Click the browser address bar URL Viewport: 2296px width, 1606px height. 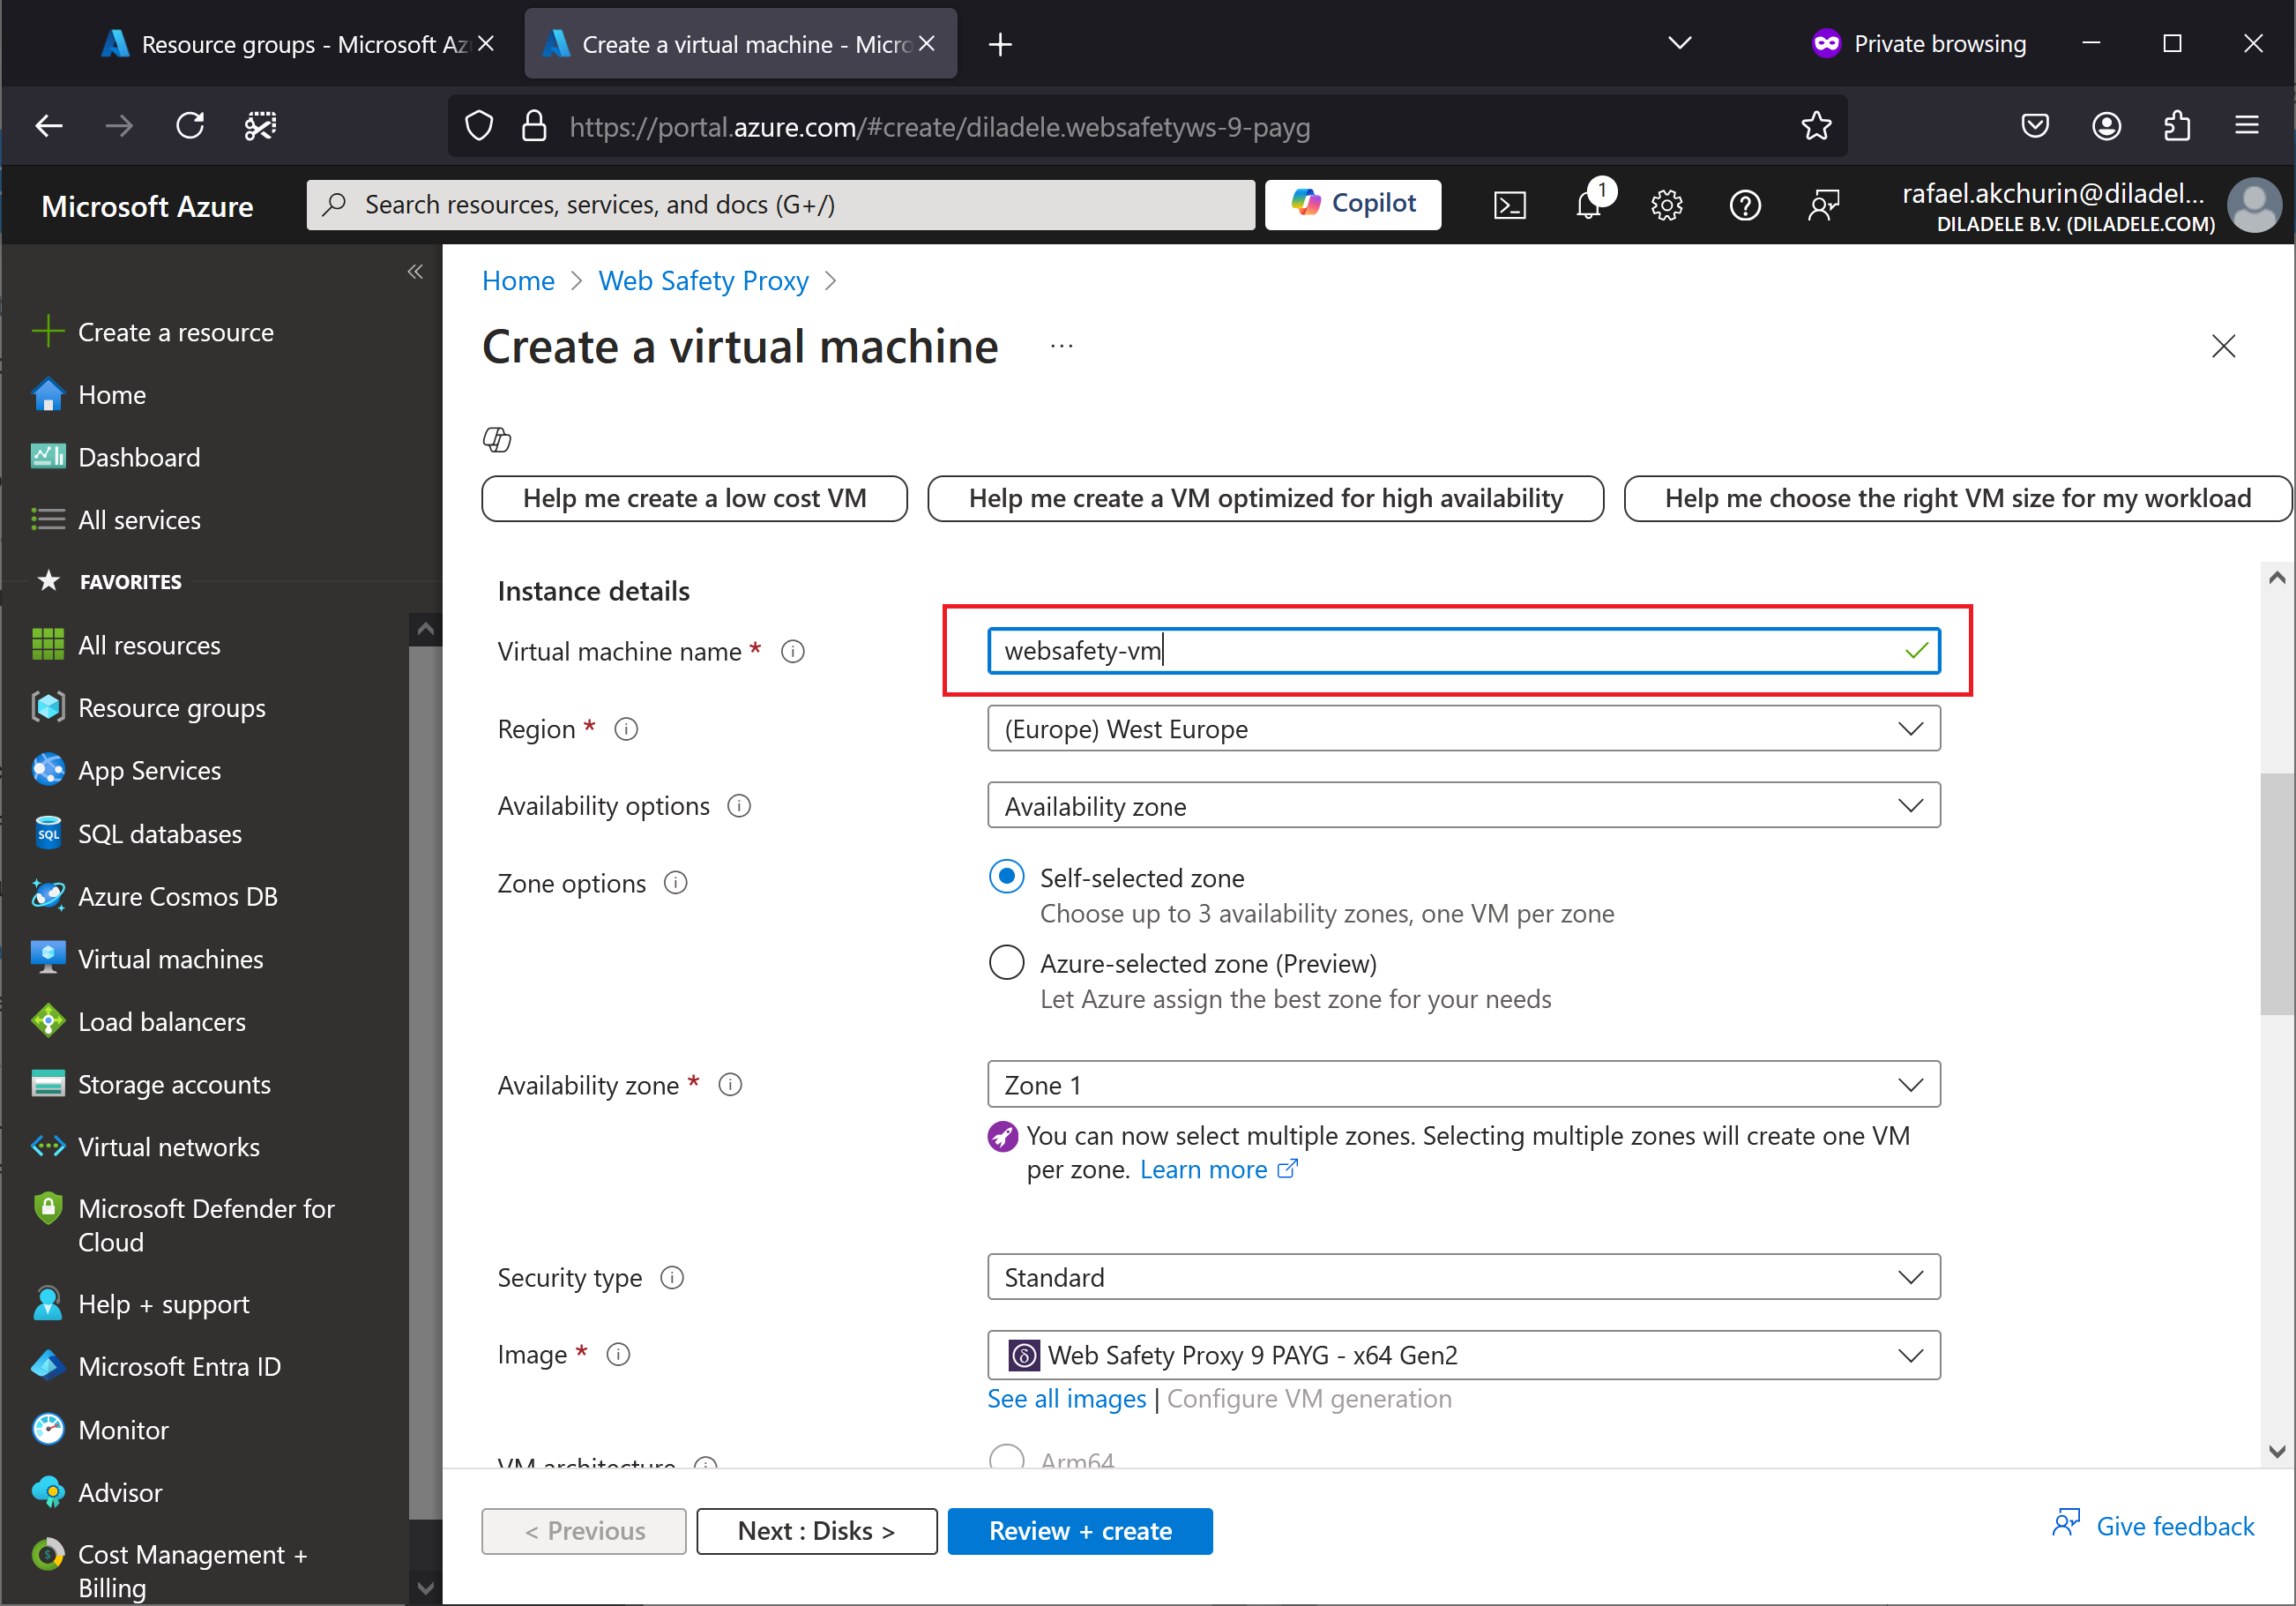(x=939, y=127)
